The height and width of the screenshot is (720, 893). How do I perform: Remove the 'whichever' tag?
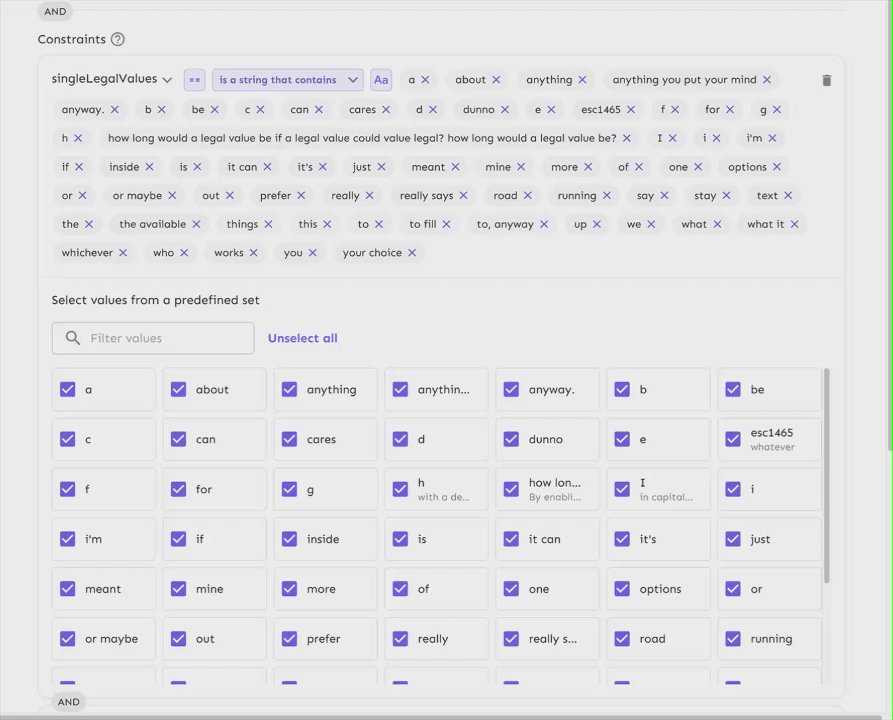pyautogui.click(x=123, y=252)
